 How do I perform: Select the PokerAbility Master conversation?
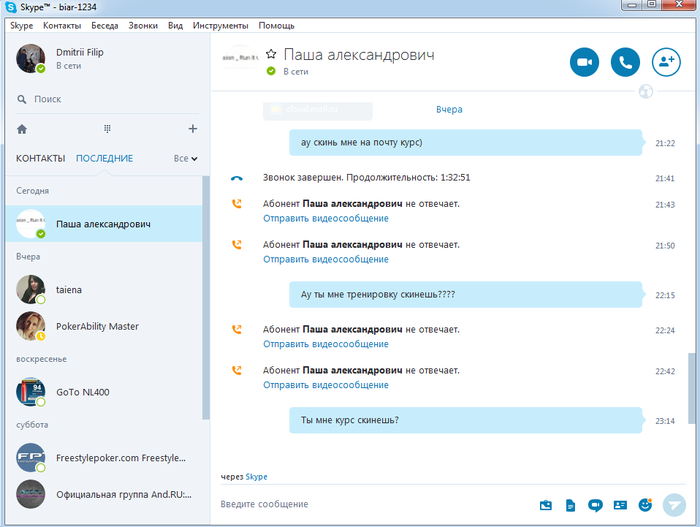[x=104, y=326]
